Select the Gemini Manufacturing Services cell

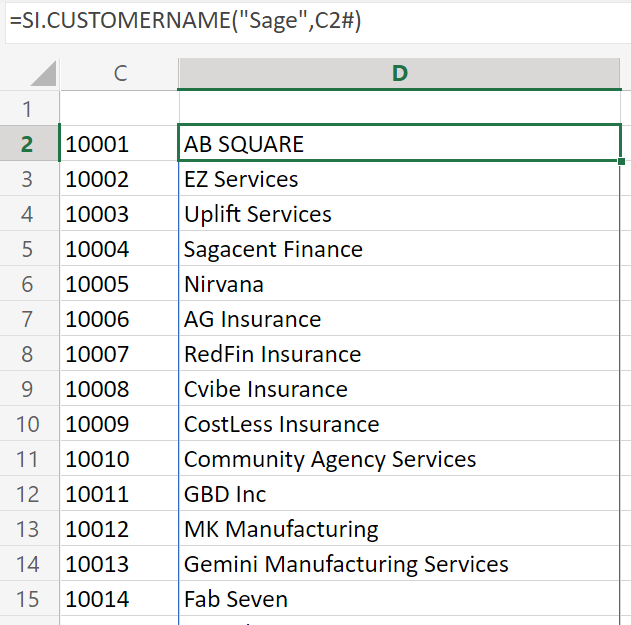(400, 564)
